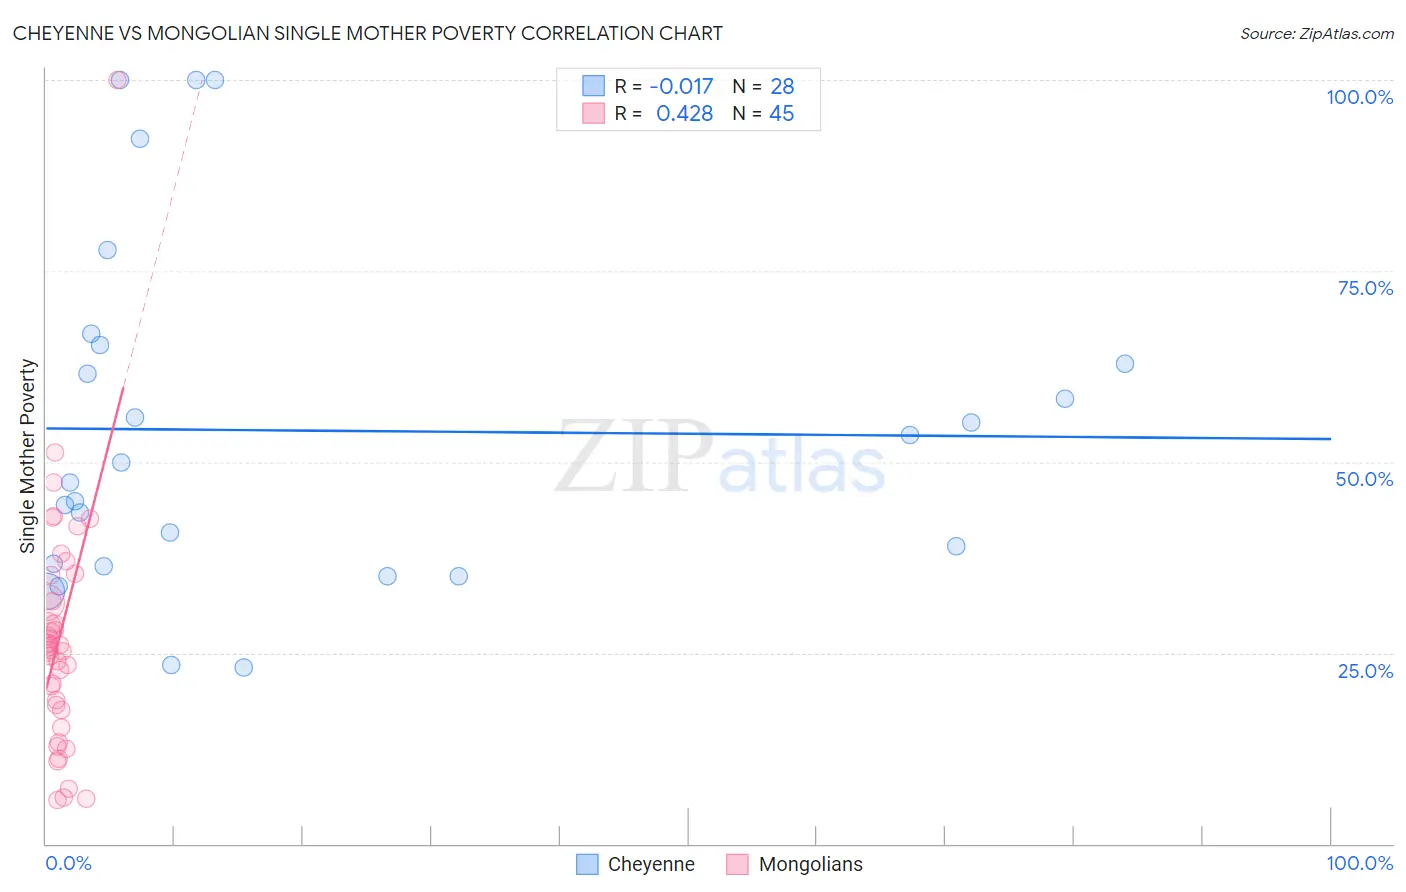Click the pink data point at chart top
The height and width of the screenshot is (892, 1406).
(x=117, y=80)
